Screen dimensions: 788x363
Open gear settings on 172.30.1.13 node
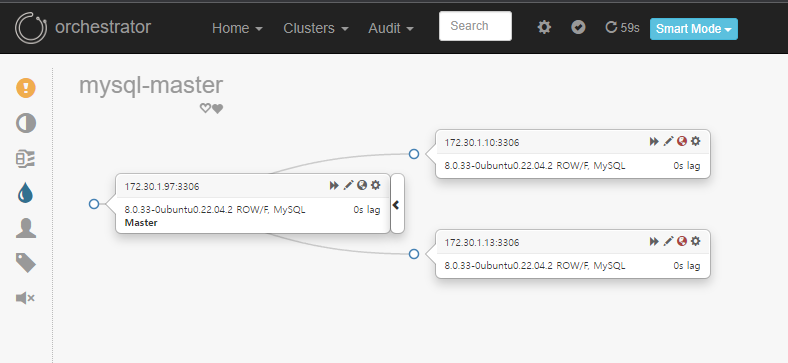point(696,241)
